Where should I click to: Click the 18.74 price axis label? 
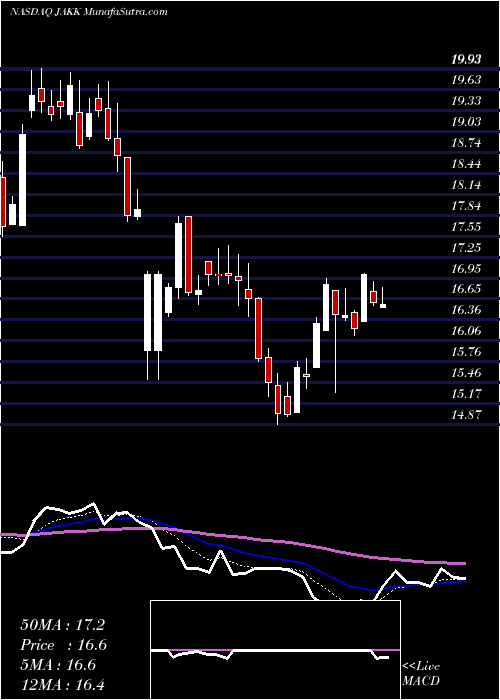(x=467, y=143)
